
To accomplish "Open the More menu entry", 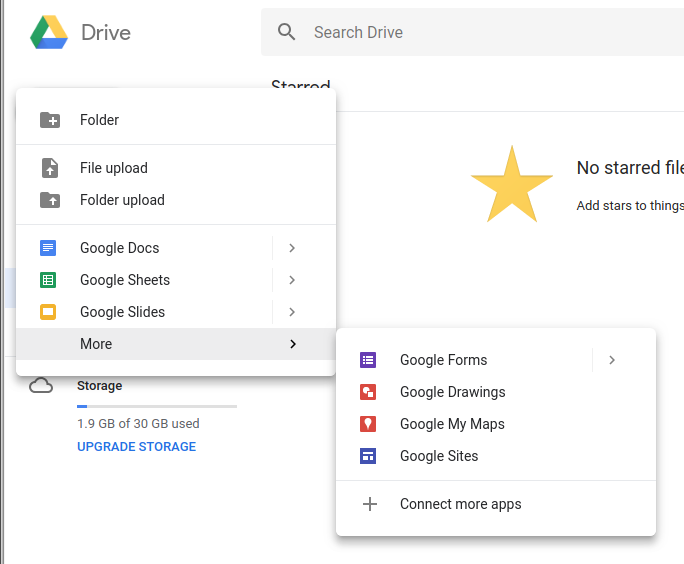I will [176, 344].
